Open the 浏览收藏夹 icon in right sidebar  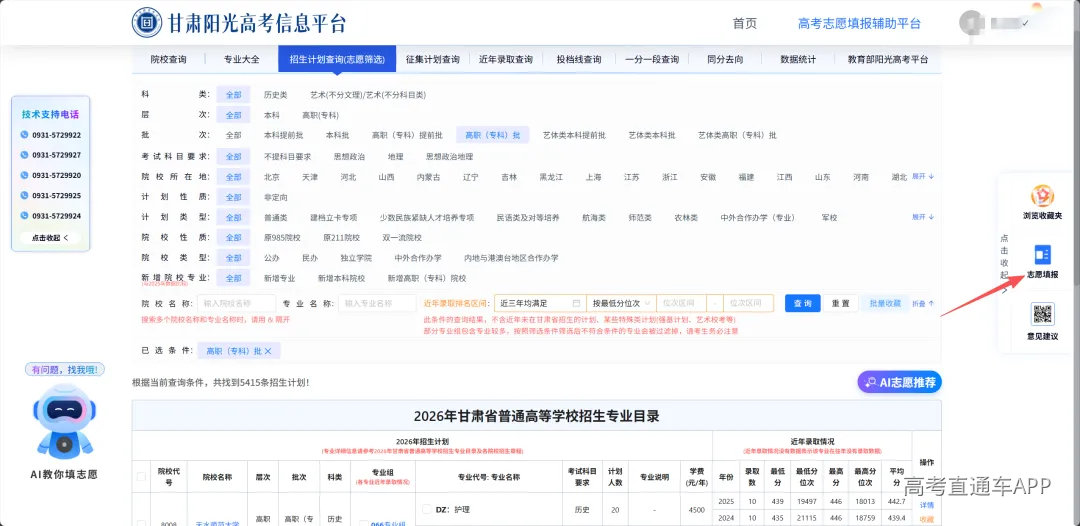point(1042,196)
